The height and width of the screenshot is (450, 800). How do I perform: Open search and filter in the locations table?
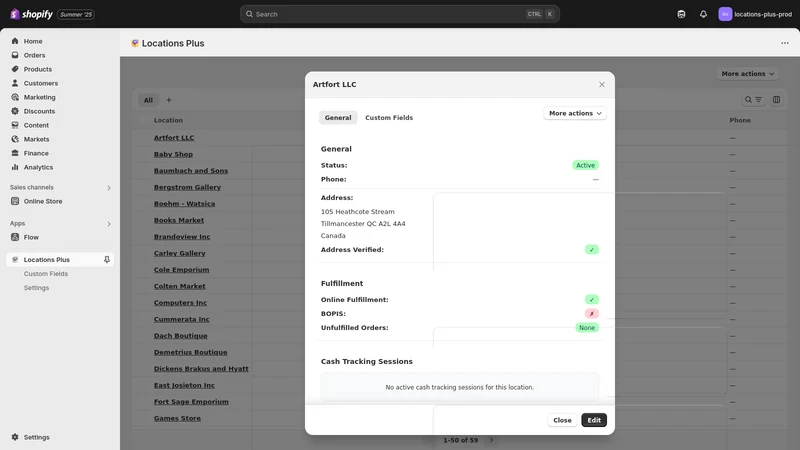(x=753, y=100)
